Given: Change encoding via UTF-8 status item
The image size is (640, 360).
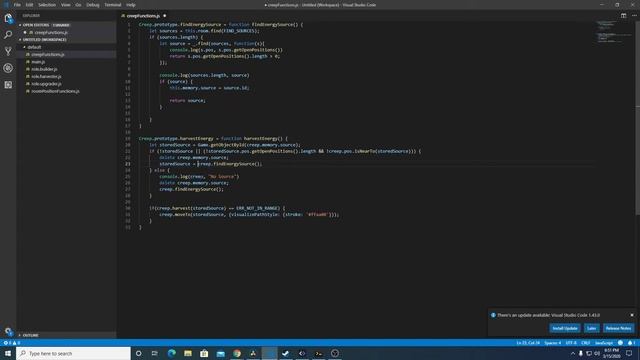Looking at the screenshot, I should pyautogui.click(x=571, y=343).
